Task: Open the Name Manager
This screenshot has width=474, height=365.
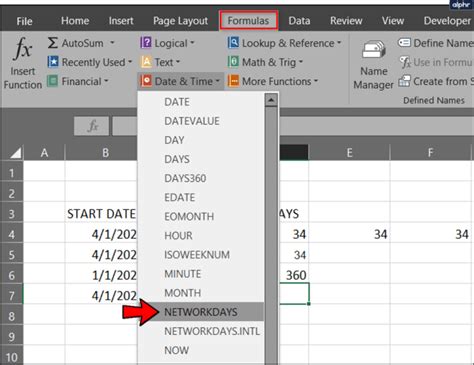Action: [x=374, y=64]
